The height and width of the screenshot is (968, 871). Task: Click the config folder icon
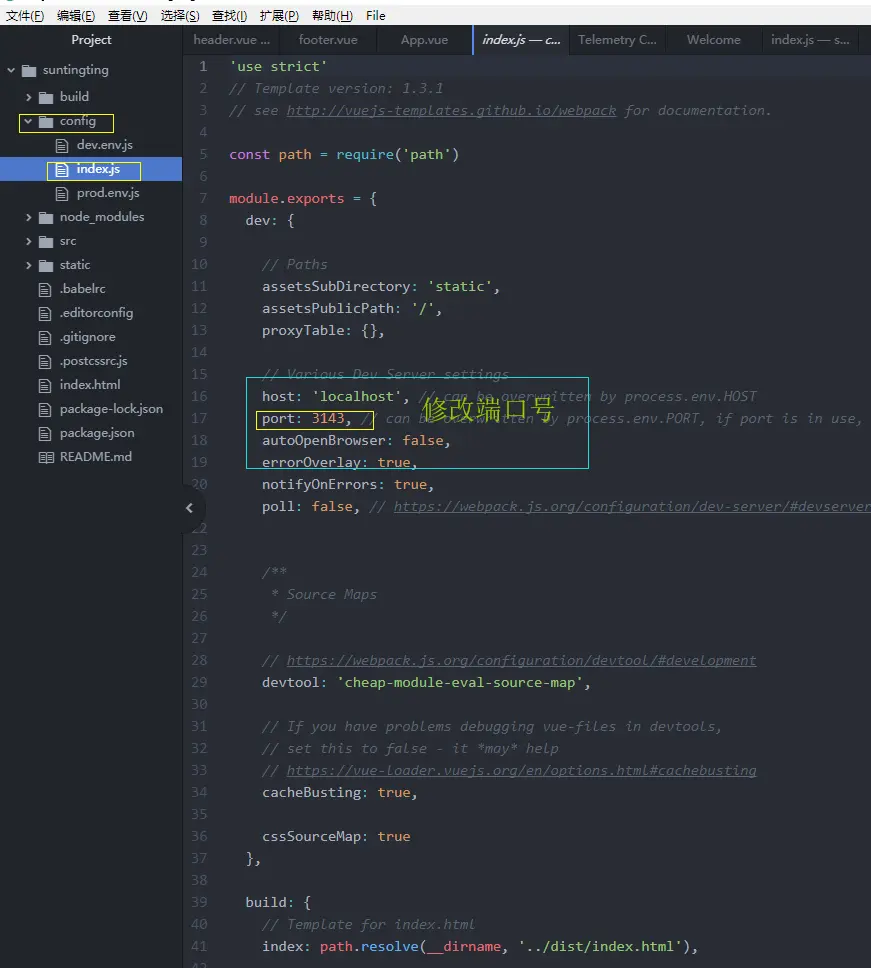[46, 122]
